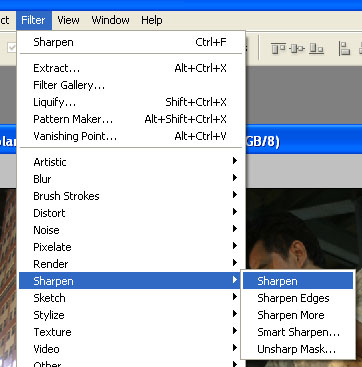The height and width of the screenshot is (367, 362).
Task: Launch the Liquify... filter
Action: click(x=131, y=102)
